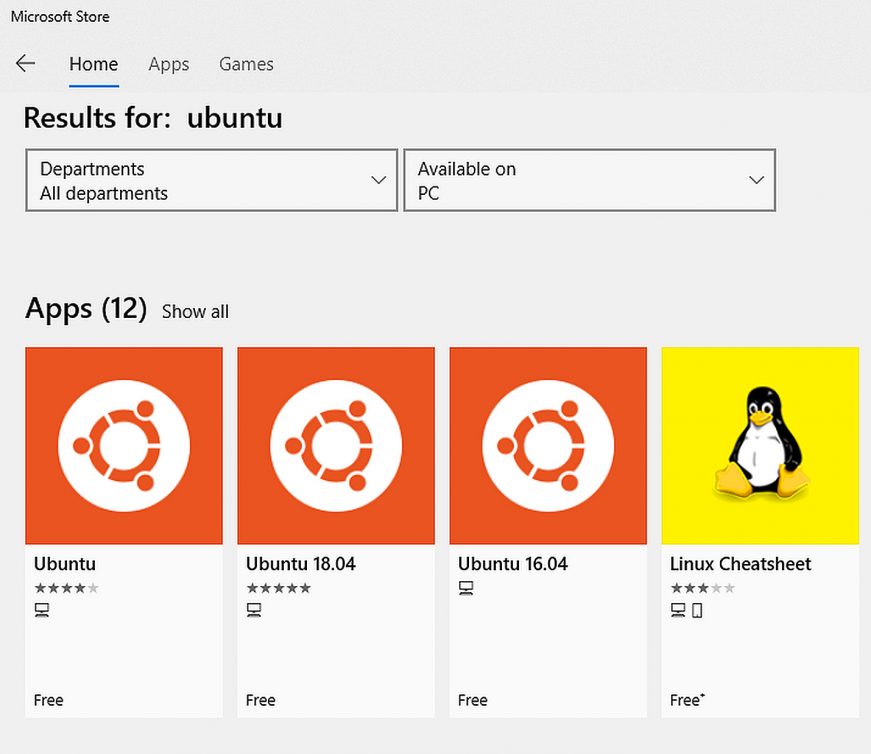
Task: Click the Microsoft Store window title
Action: click(60, 17)
